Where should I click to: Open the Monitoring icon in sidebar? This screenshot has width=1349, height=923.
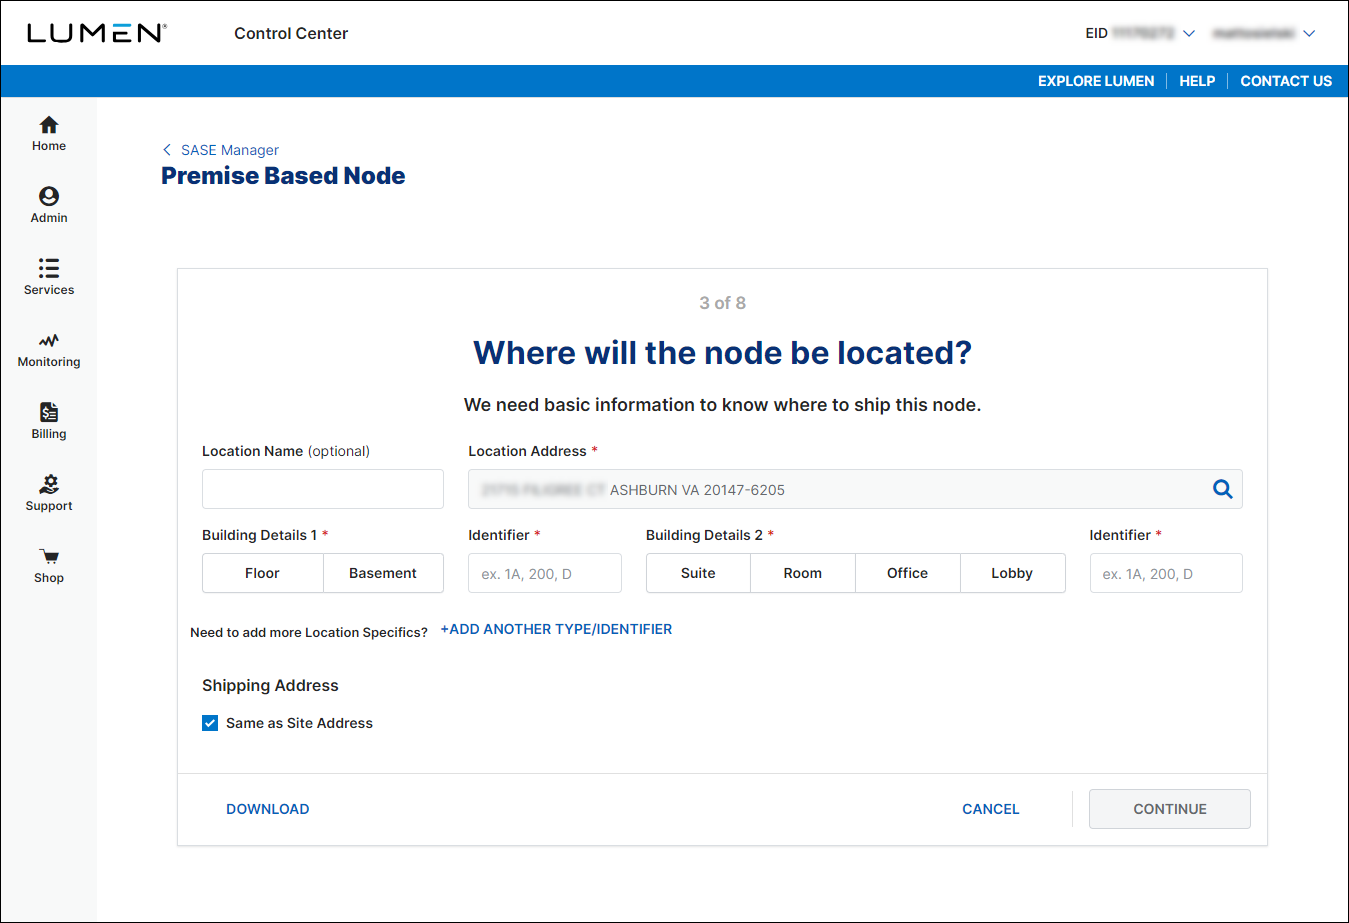(x=49, y=341)
